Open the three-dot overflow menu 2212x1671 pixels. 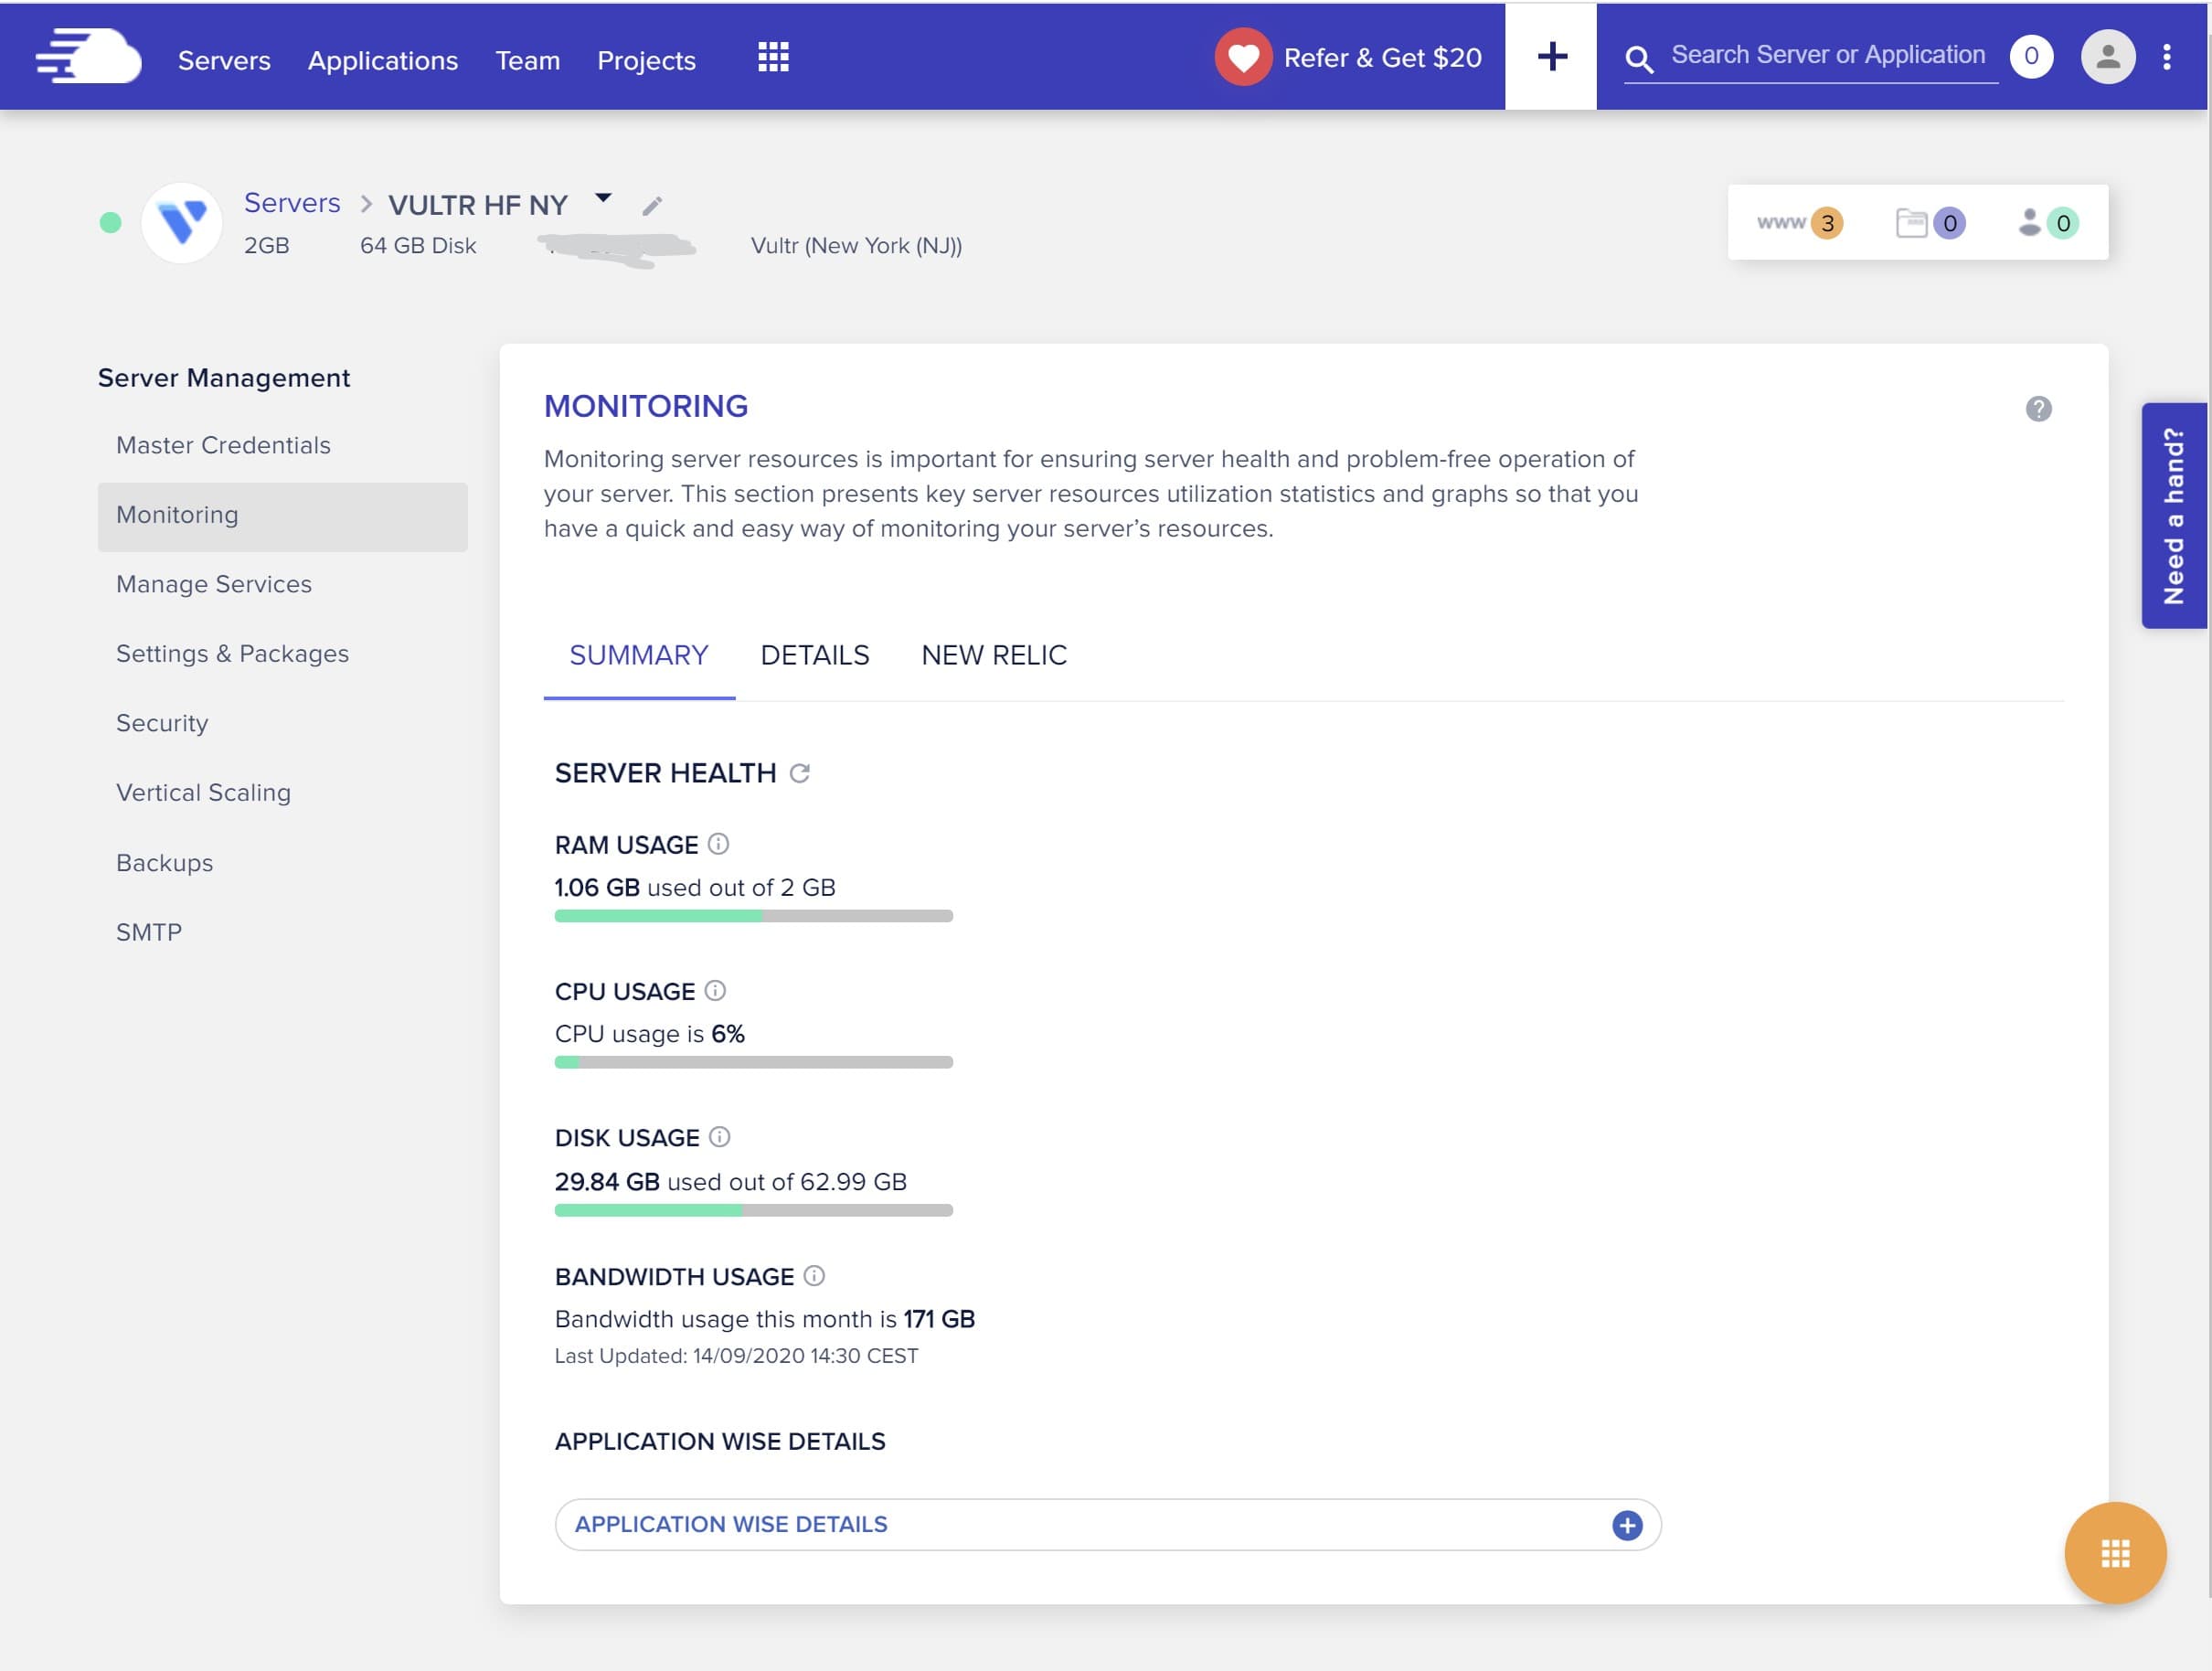(x=2168, y=56)
